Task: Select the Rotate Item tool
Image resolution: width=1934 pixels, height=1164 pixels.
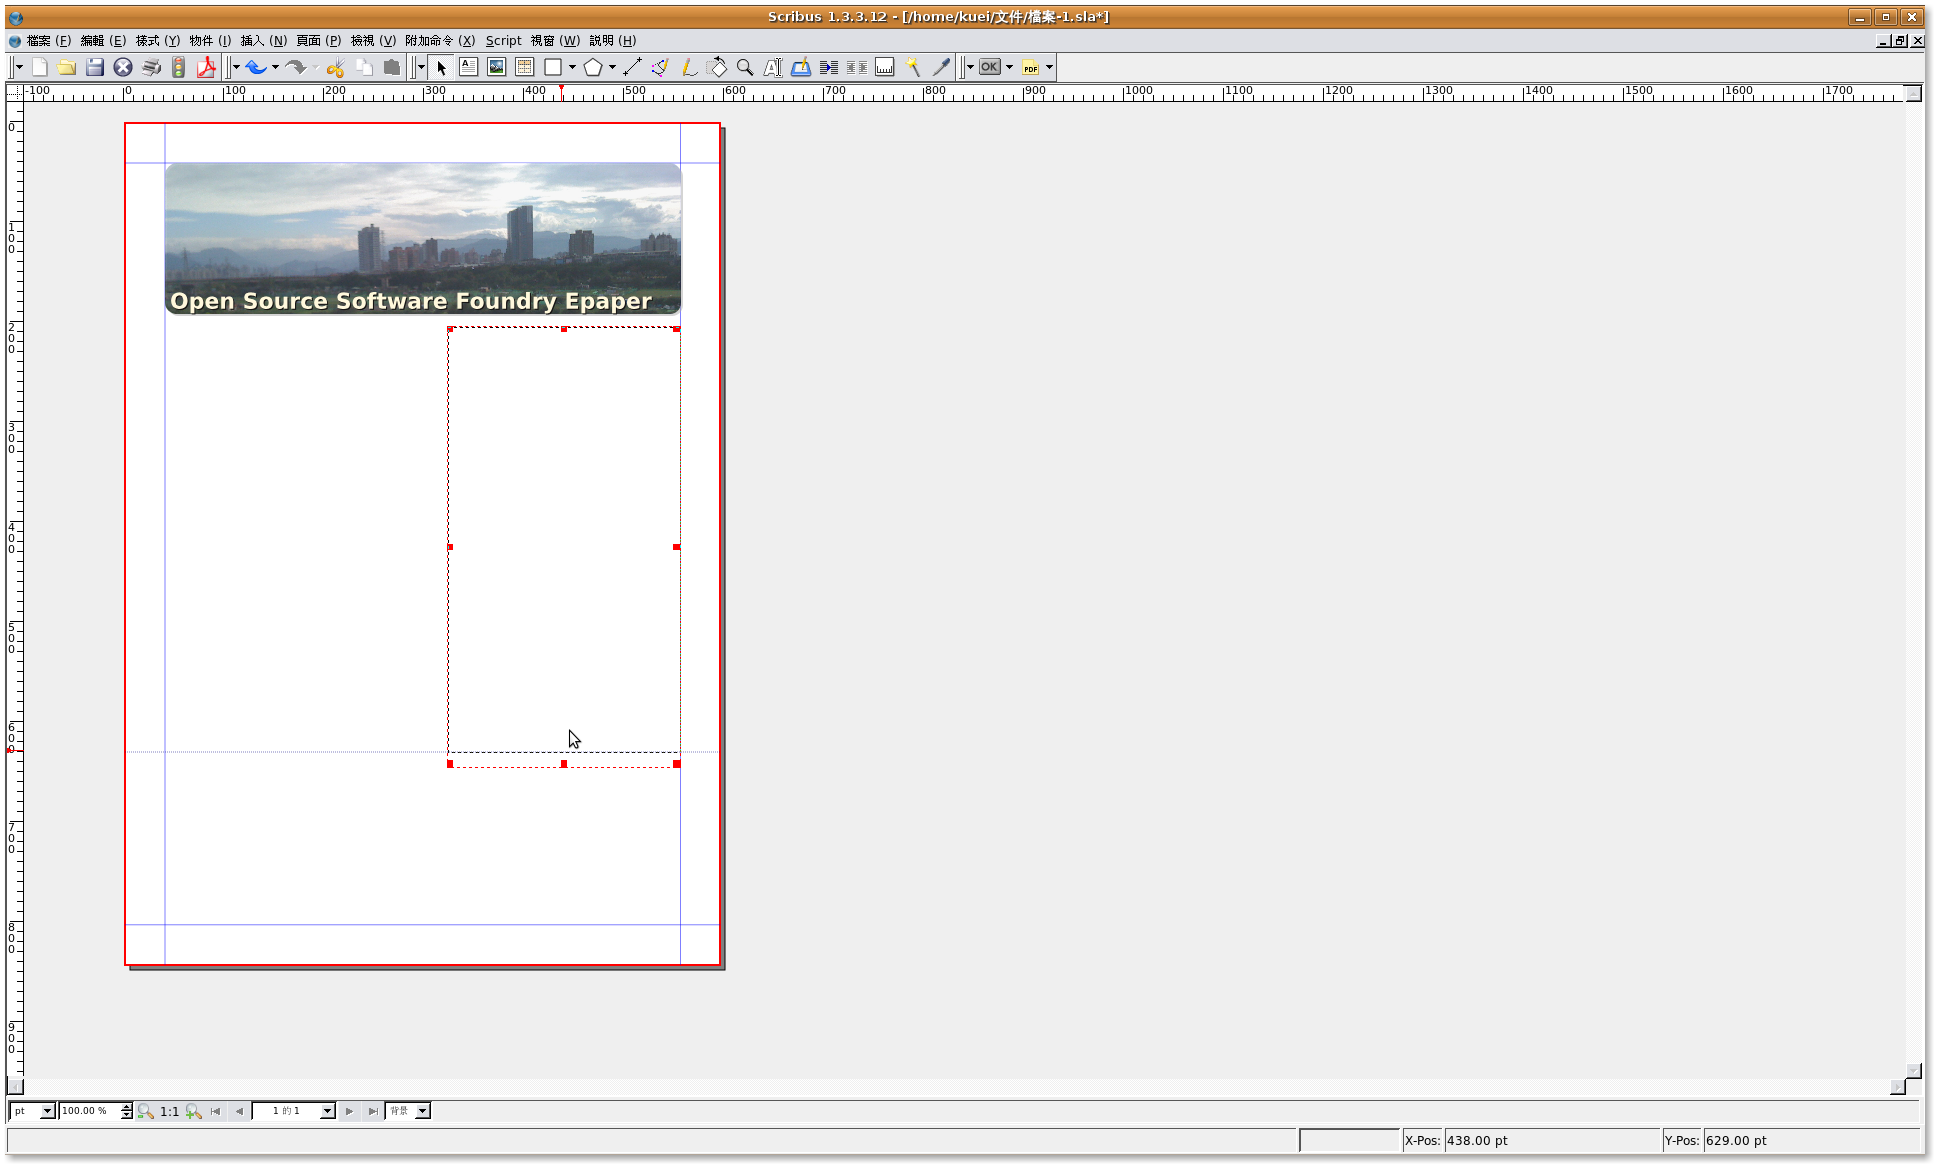Action: tap(717, 67)
